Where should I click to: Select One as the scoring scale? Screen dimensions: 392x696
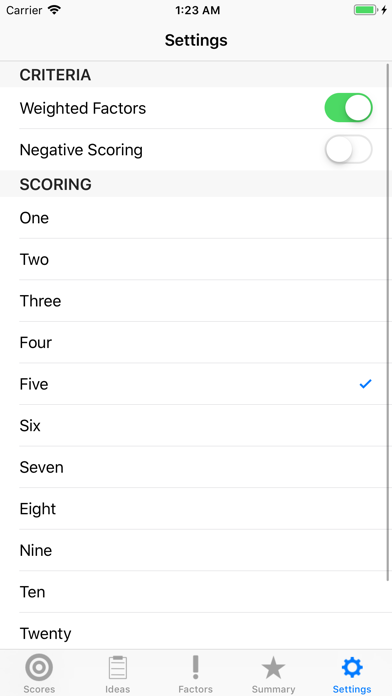[x=196, y=218]
